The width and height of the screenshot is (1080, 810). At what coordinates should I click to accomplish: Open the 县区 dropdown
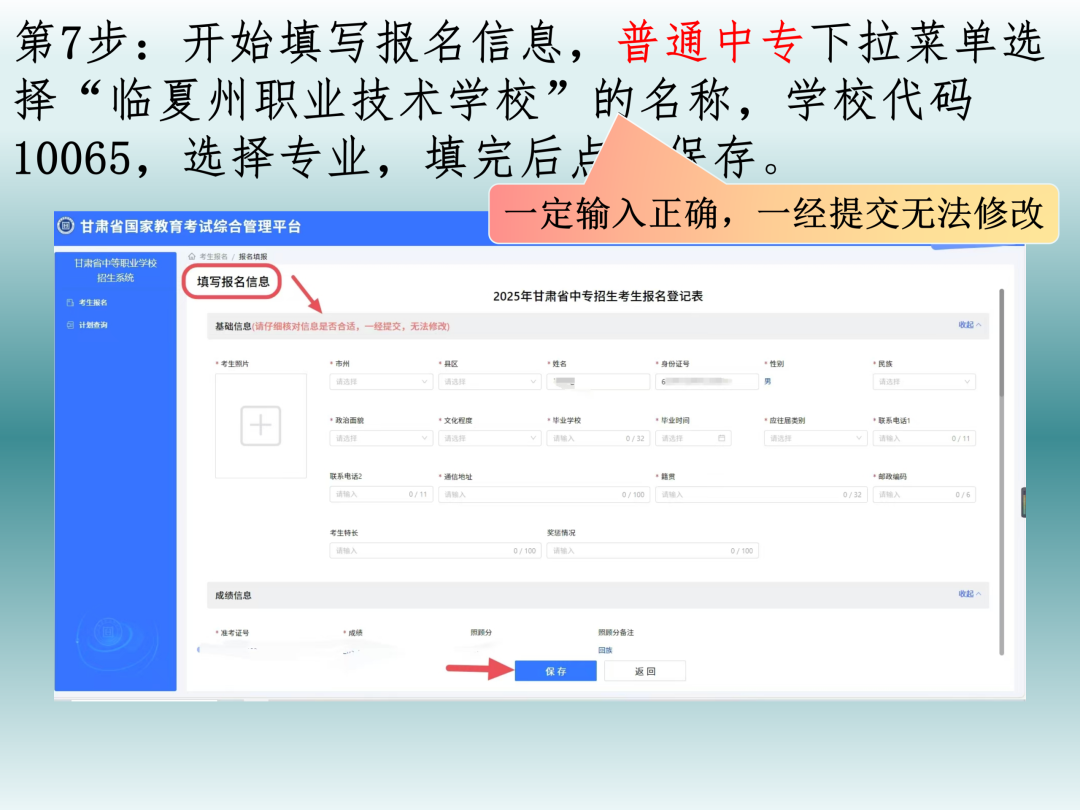pos(490,382)
